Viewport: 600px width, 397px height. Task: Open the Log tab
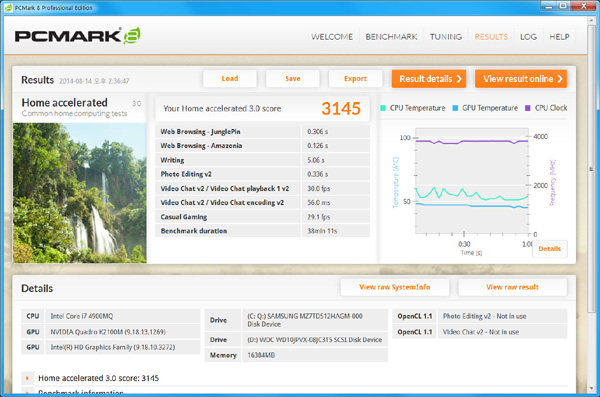click(x=528, y=37)
